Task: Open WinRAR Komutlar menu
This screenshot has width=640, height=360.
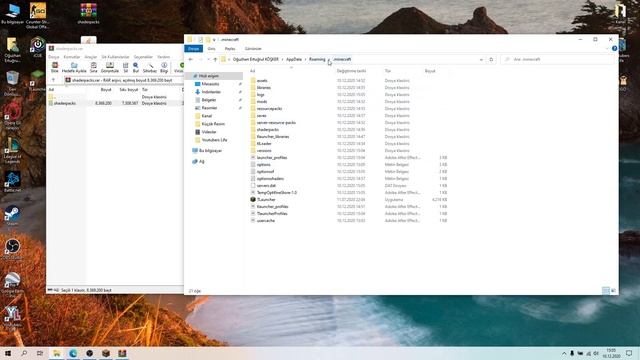Action: tap(72, 57)
